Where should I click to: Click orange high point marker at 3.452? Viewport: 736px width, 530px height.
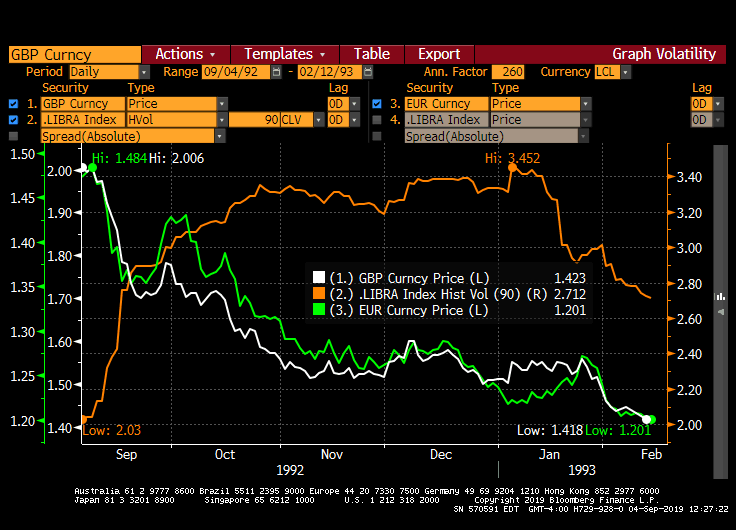pyautogui.click(x=512, y=167)
